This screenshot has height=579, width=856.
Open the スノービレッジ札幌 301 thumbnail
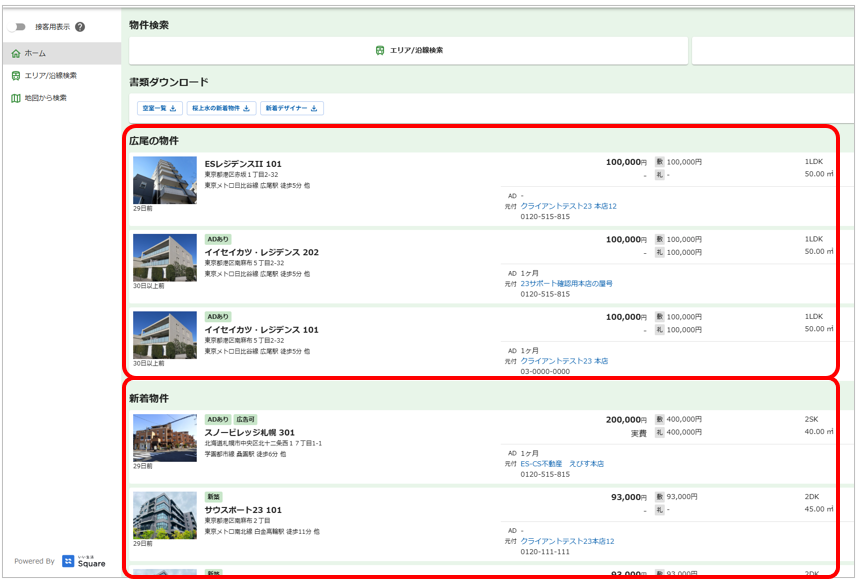point(165,438)
